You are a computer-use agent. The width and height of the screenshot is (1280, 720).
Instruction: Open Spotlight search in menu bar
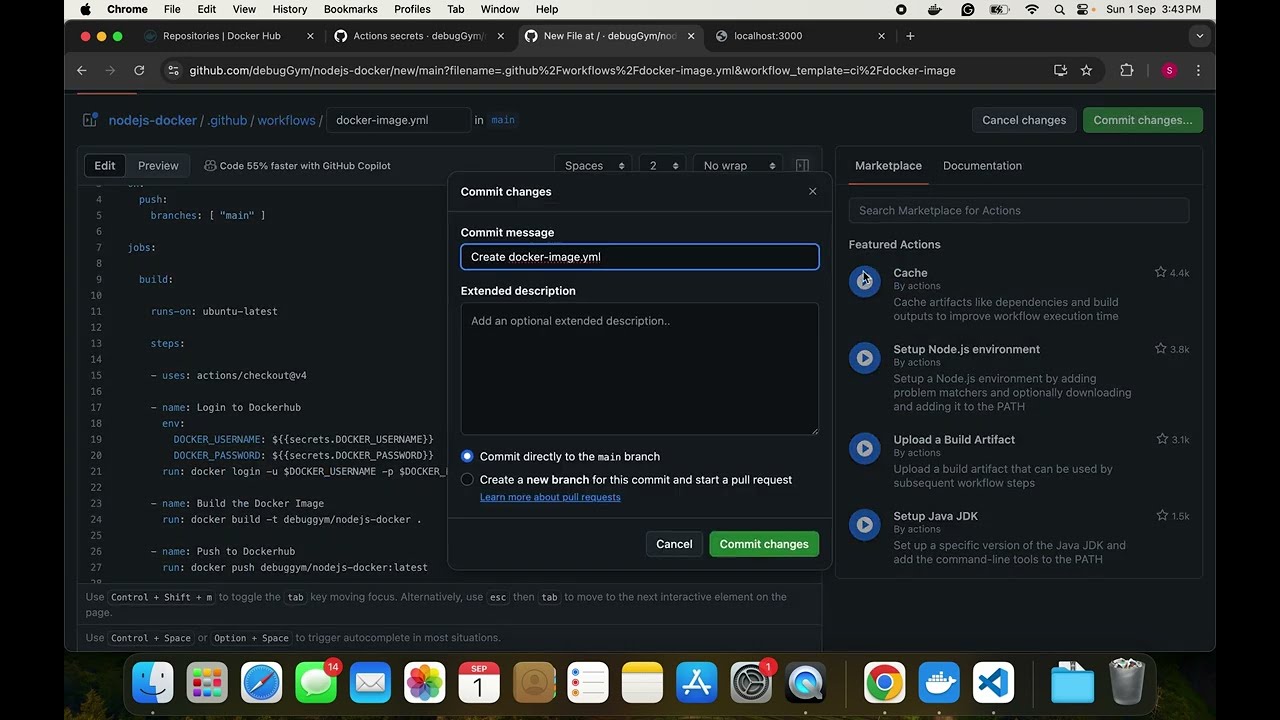tap(1059, 9)
